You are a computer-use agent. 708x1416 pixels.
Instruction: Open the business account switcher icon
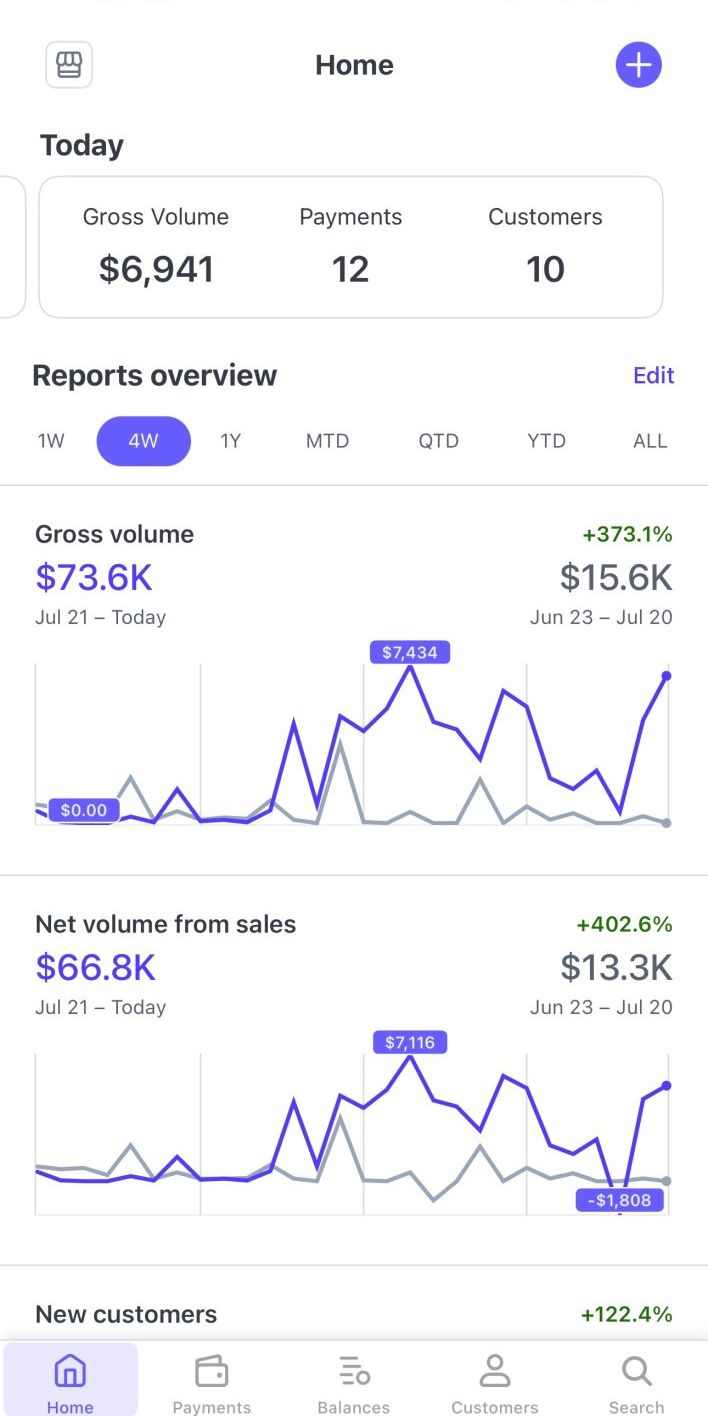coord(69,64)
